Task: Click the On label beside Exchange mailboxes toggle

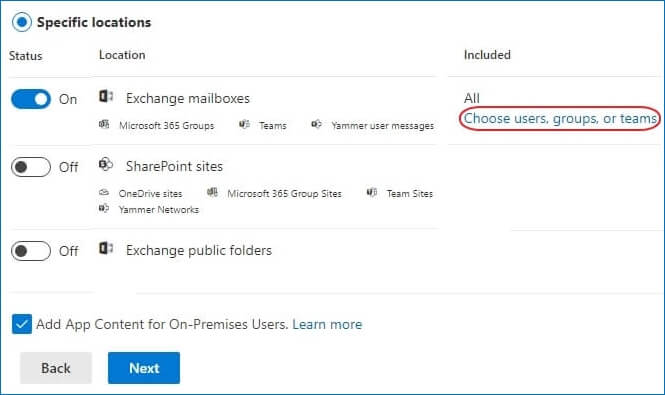Action: click(x=68, y=99)
